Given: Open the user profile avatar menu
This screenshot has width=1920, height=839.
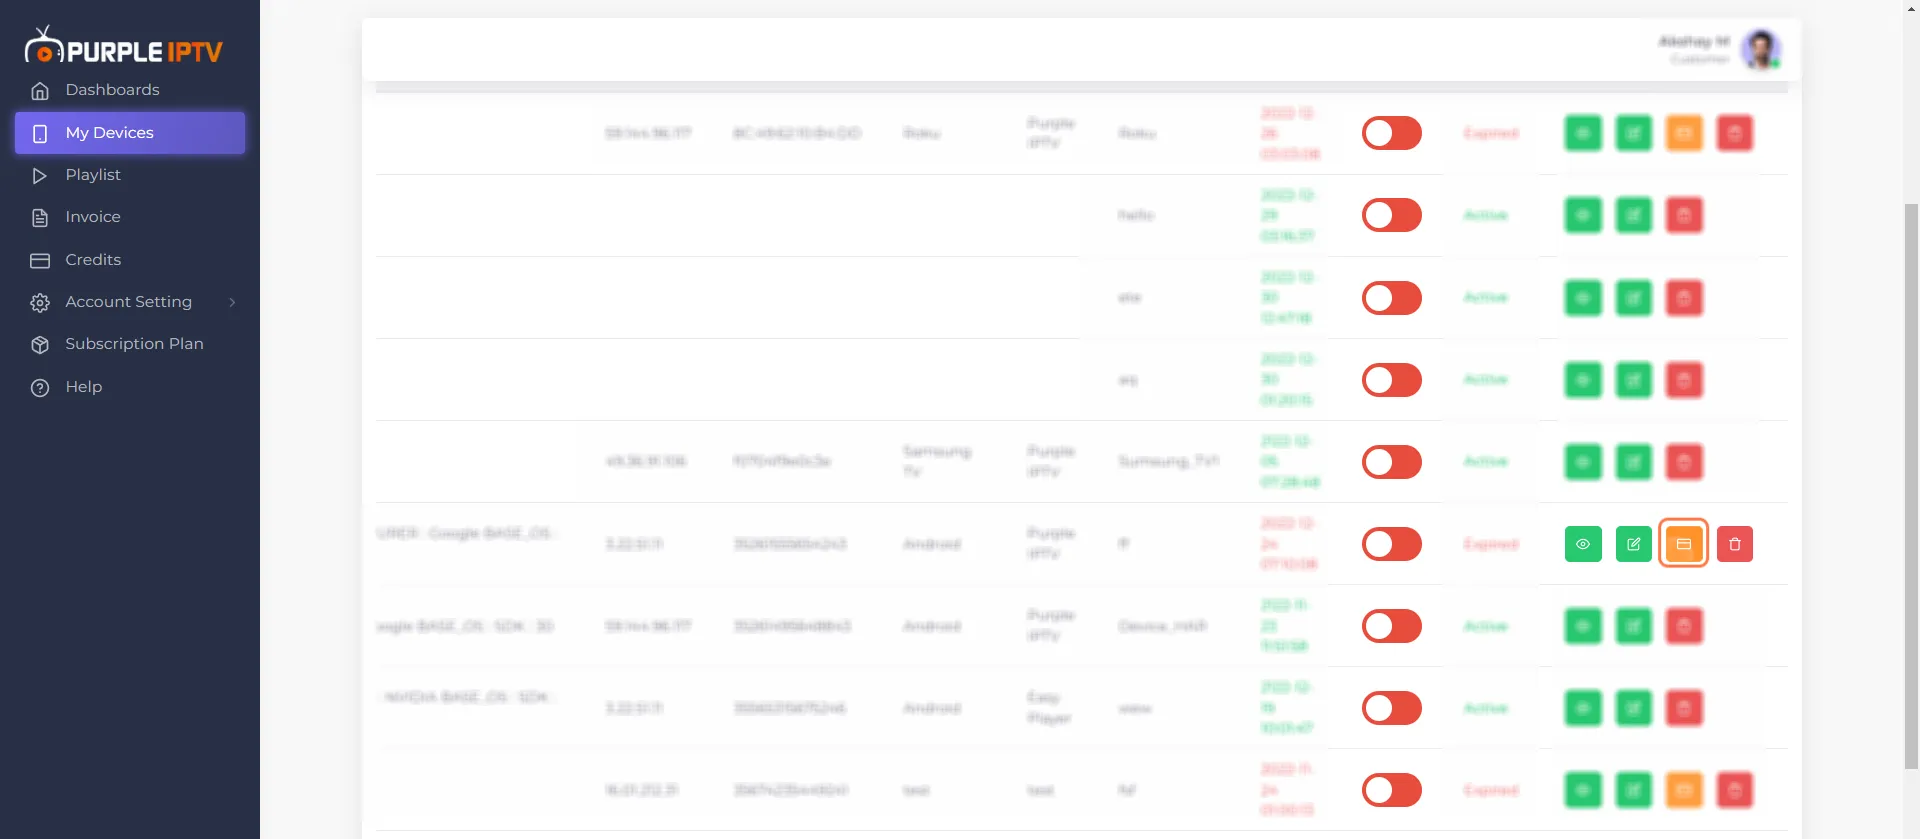Looking at the screenshot, I should point(1760,50).
